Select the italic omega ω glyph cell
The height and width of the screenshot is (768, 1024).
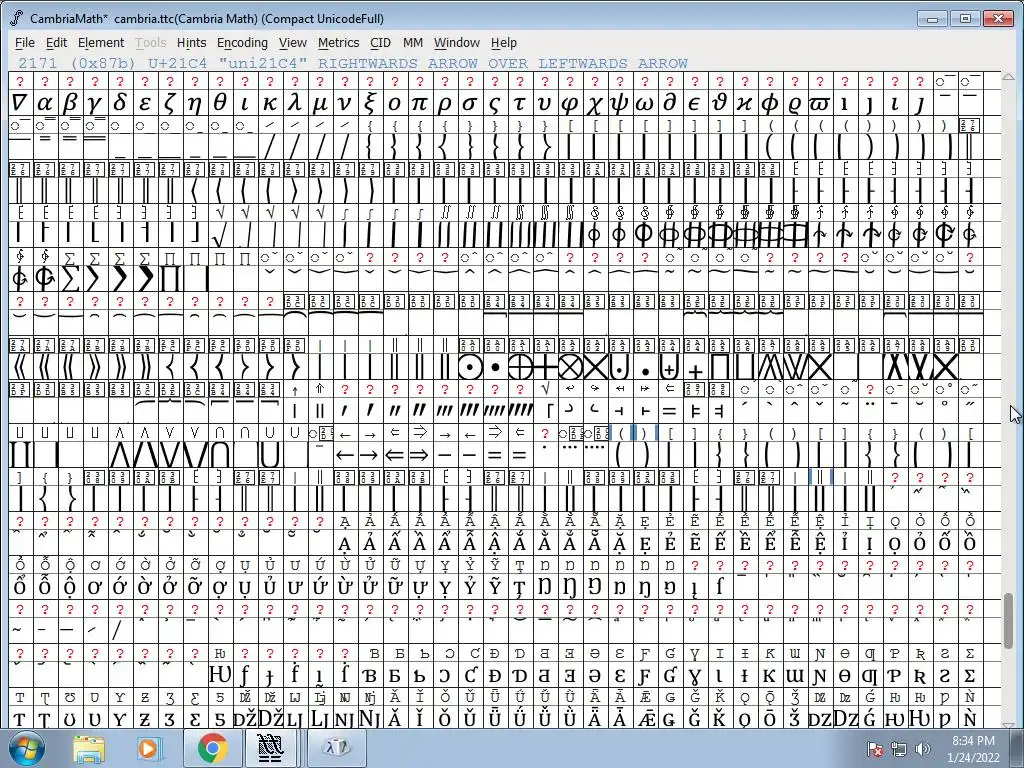(645, 103)
